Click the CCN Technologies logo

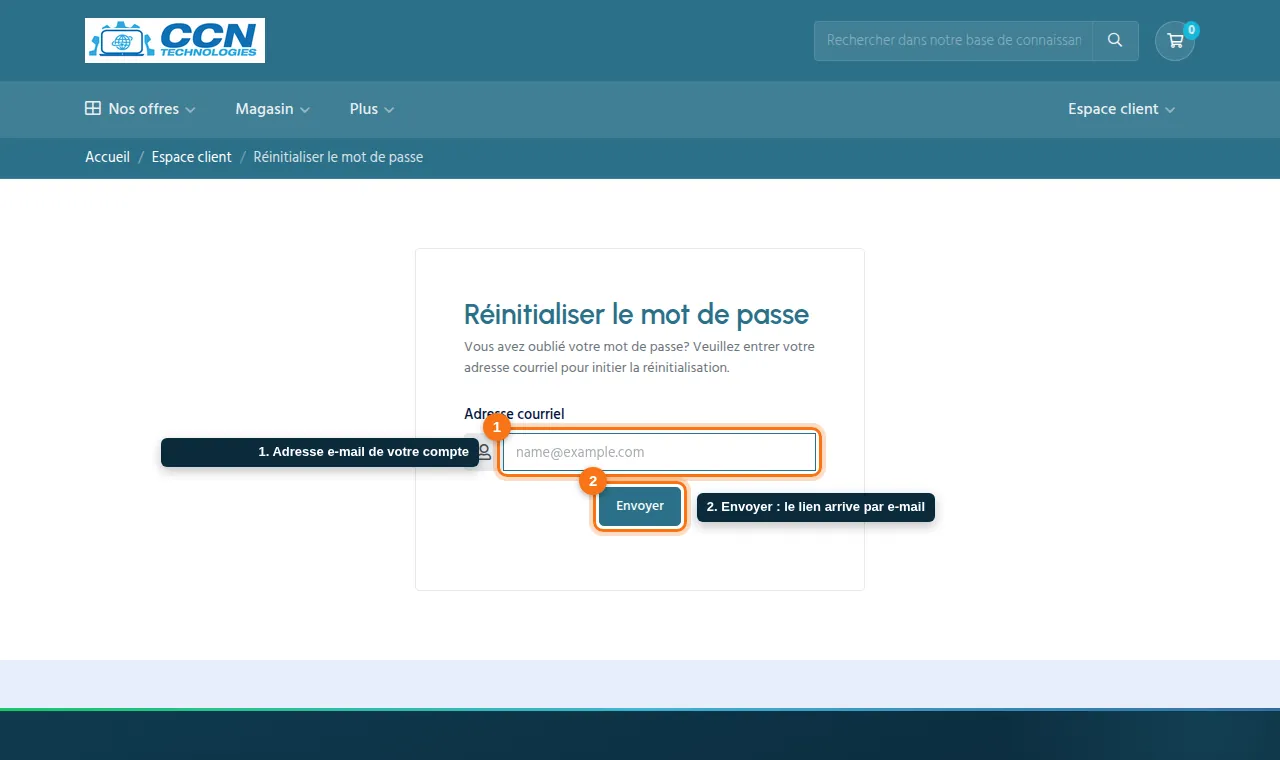pos(175,40)
